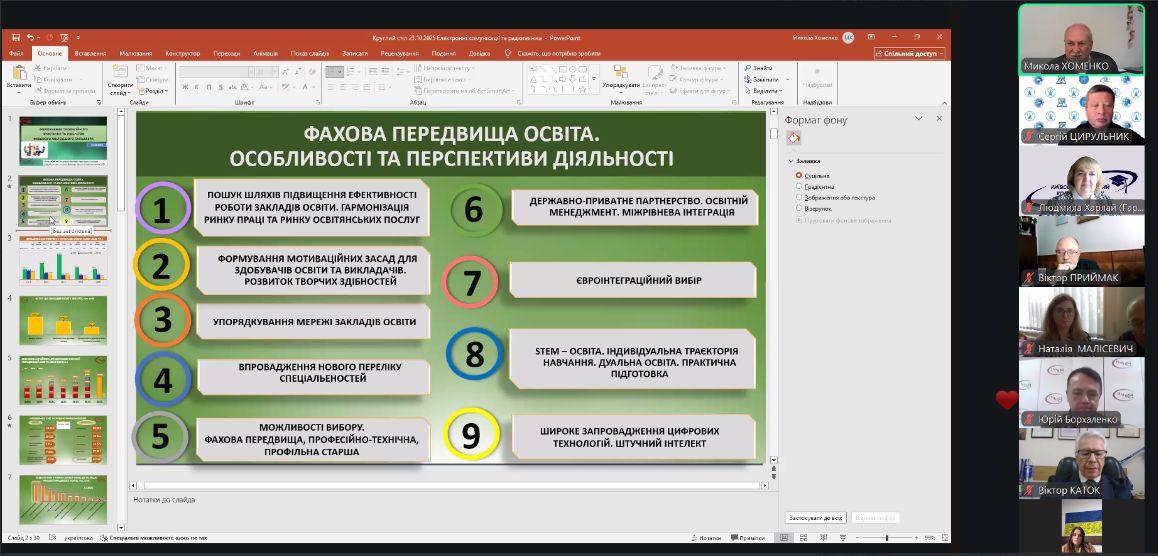
Task: Select the Візерунок fill radio button
Action: click(799, 208)
